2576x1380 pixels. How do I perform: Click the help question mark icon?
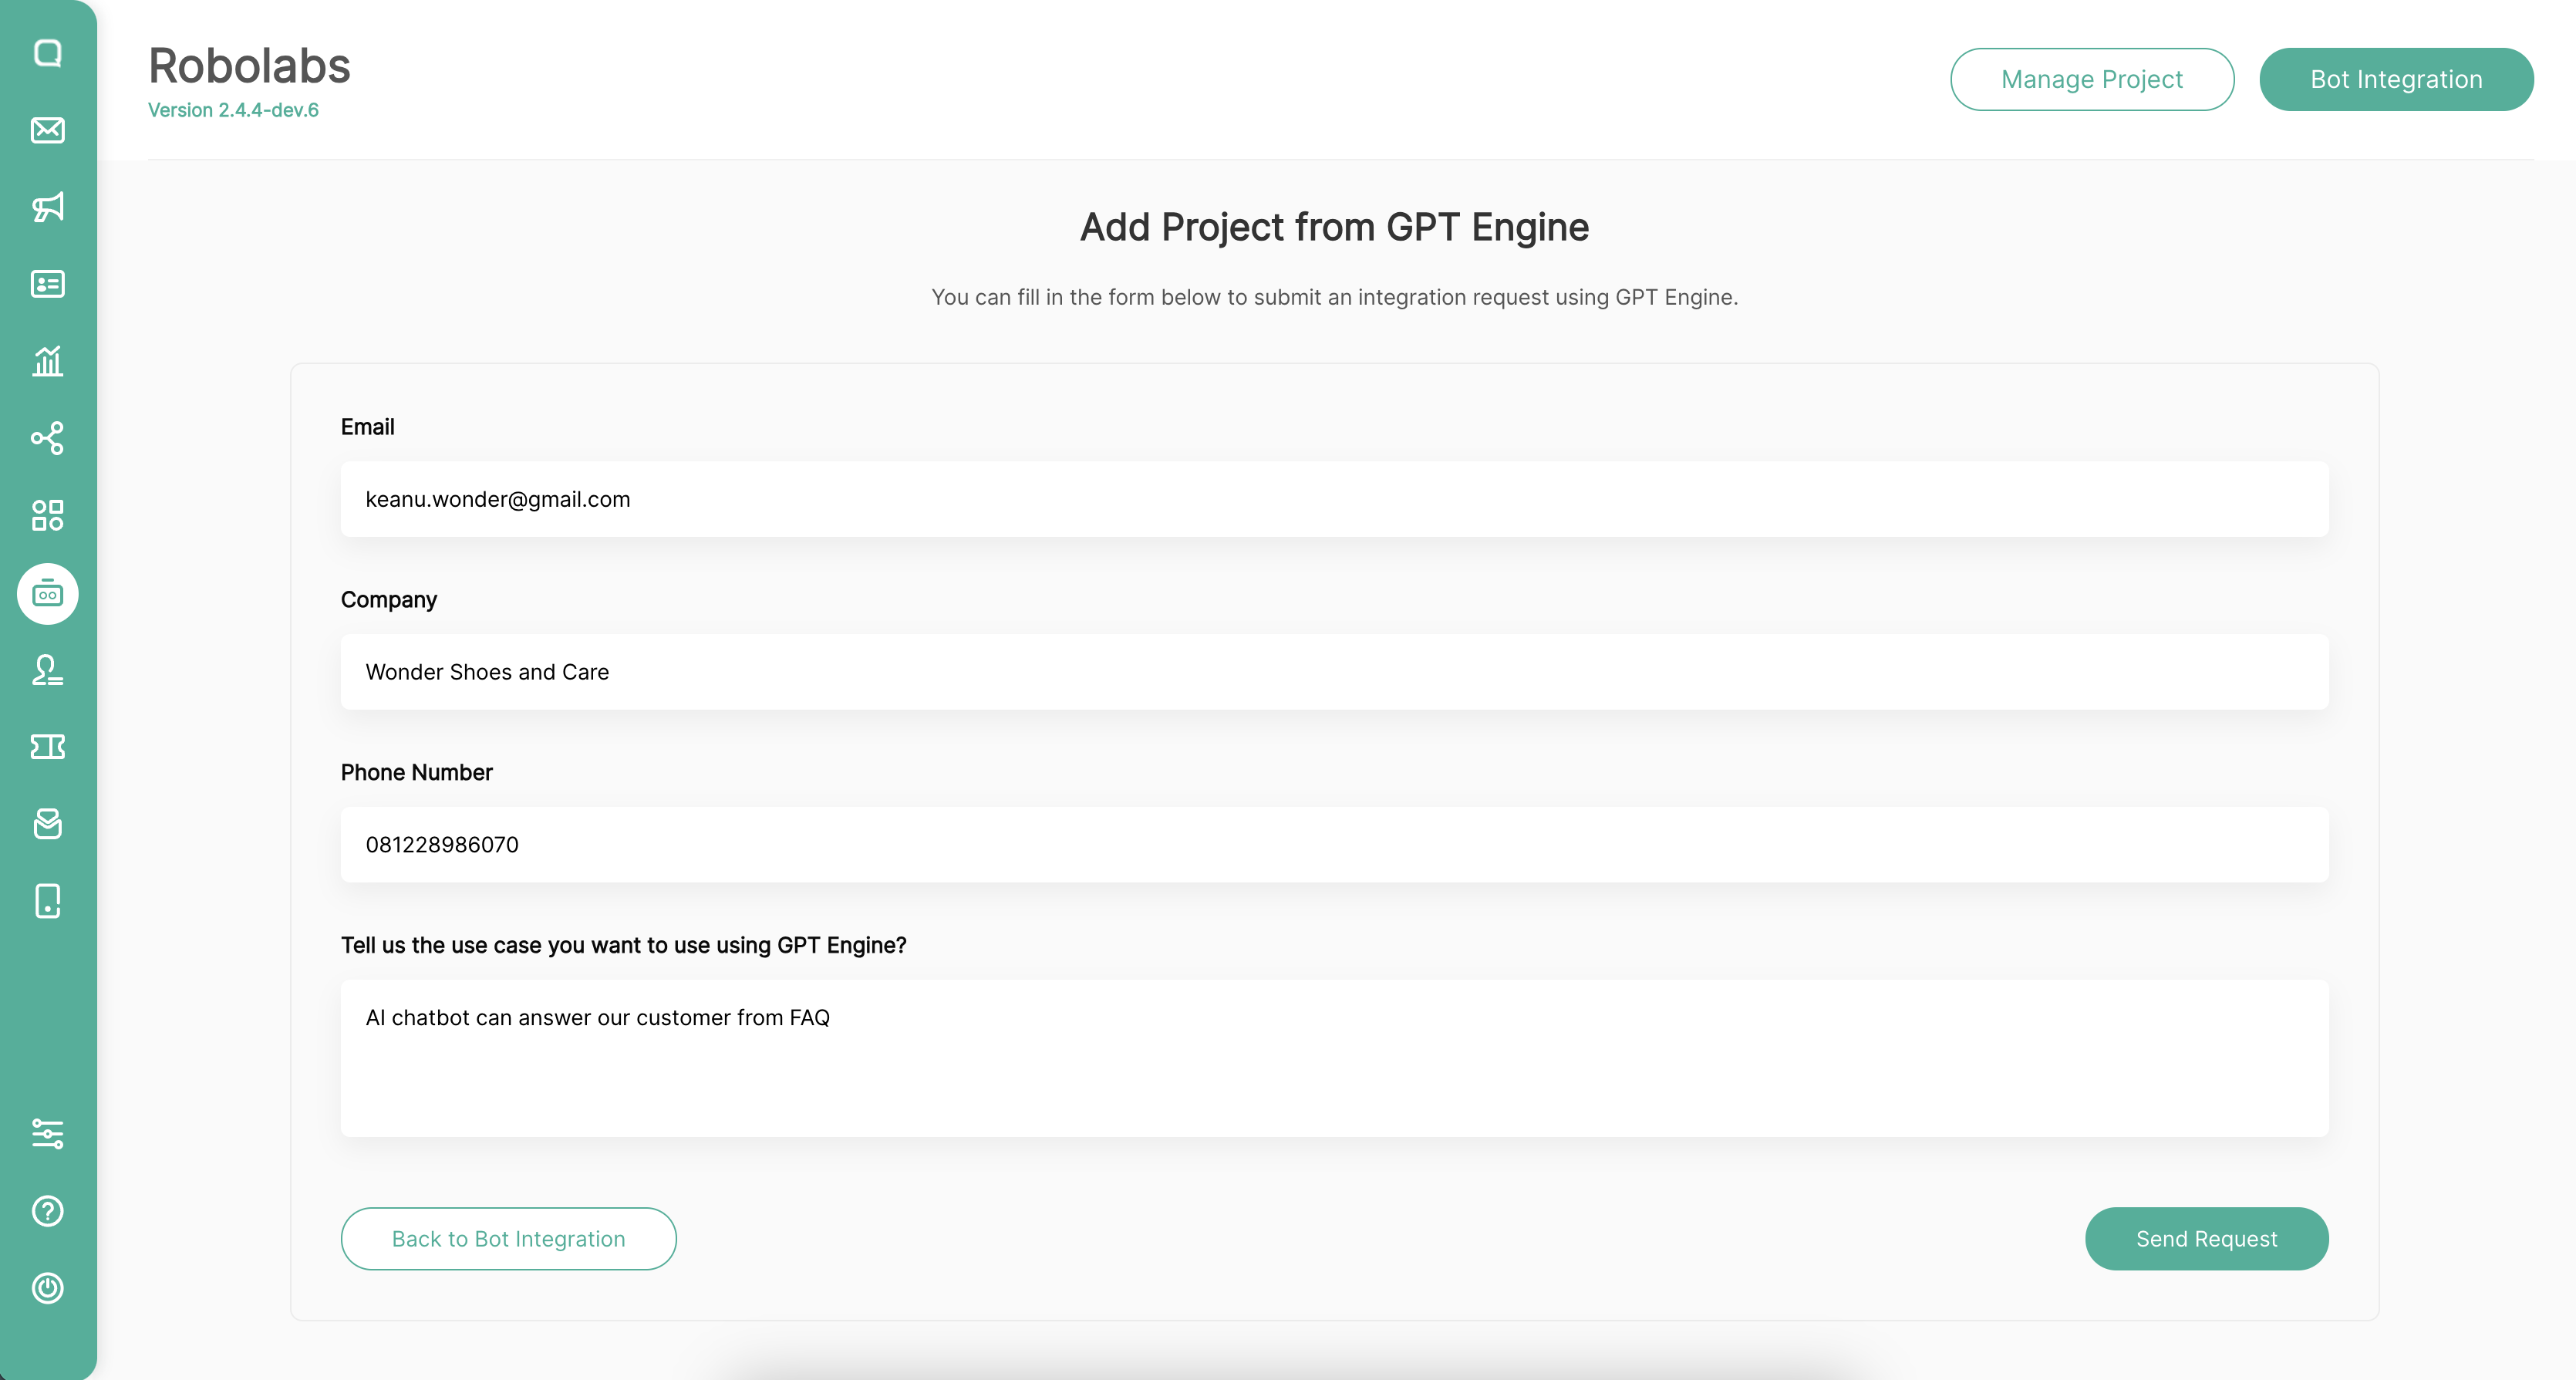click(x=47, y=1211)
